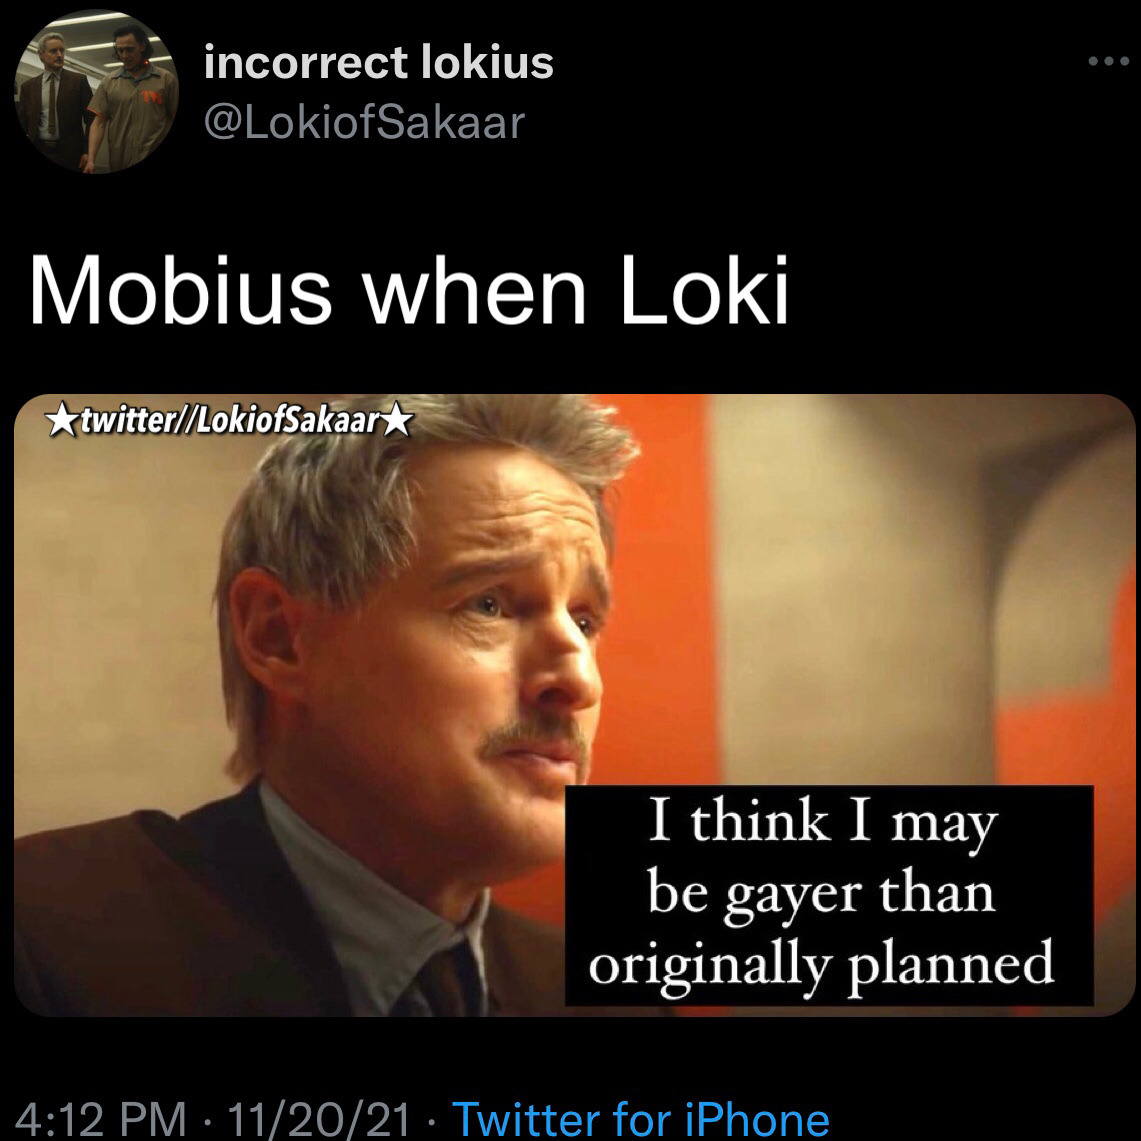Viewport: 1141px width, 1141px height.
Task: Visit the @LokiofSakaar handle
Action: 364,122
